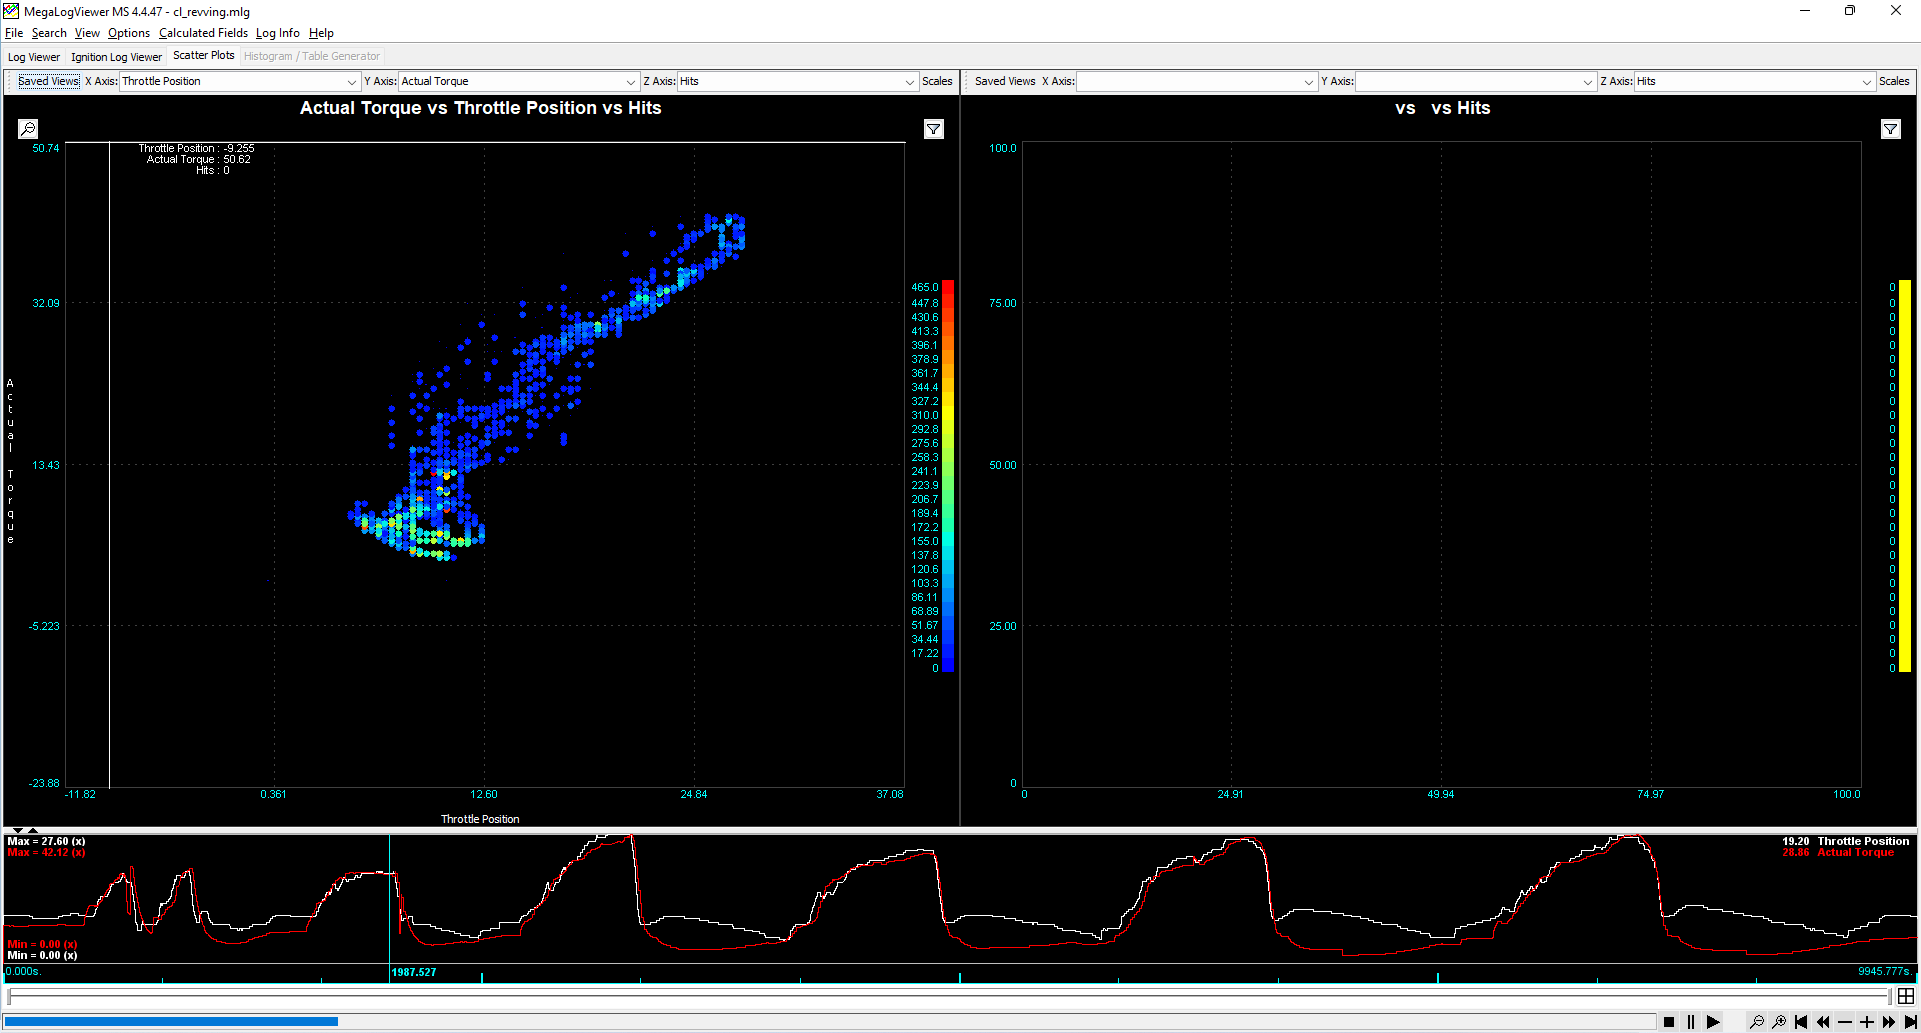The height and width of the screenshot is (1033, 1921).
Task: Click the left plot rainbow color scale bar
Action: [948, 476]
